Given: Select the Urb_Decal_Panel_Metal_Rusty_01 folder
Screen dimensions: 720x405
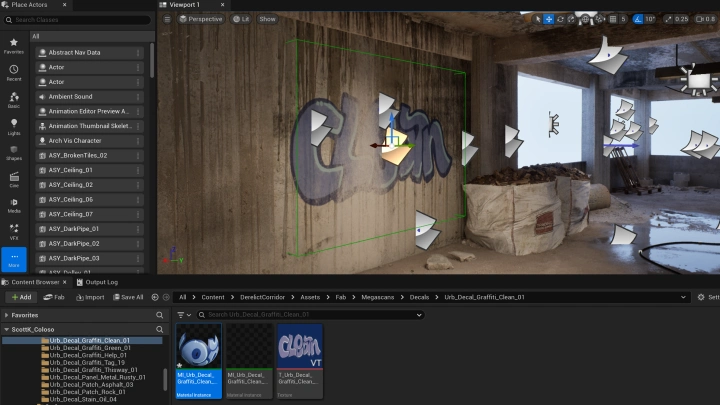Looking at the screenshot, I should coord(93,377).
